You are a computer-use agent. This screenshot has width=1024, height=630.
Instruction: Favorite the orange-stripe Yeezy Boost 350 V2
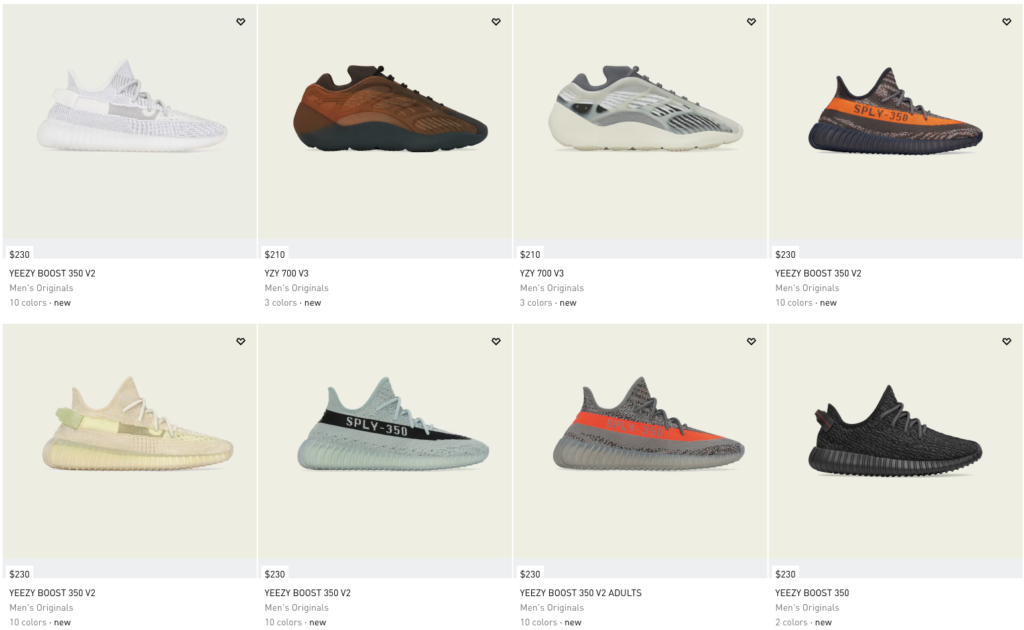click(x=1006, y=22)
